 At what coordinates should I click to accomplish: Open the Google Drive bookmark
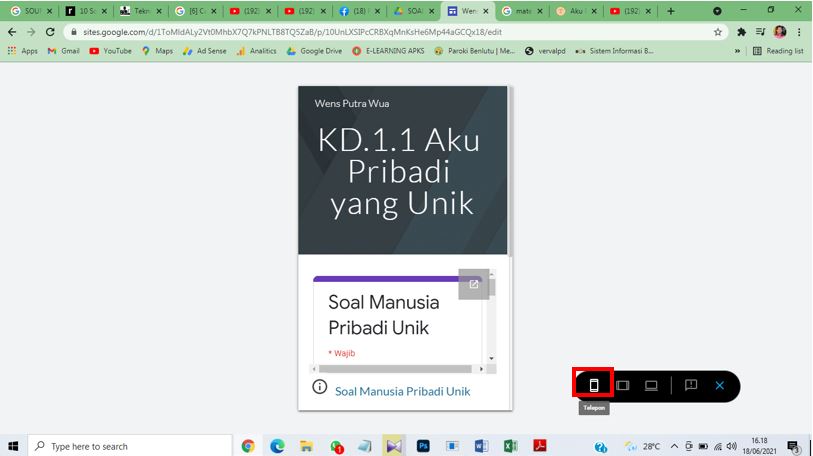[x=314, y=51]
